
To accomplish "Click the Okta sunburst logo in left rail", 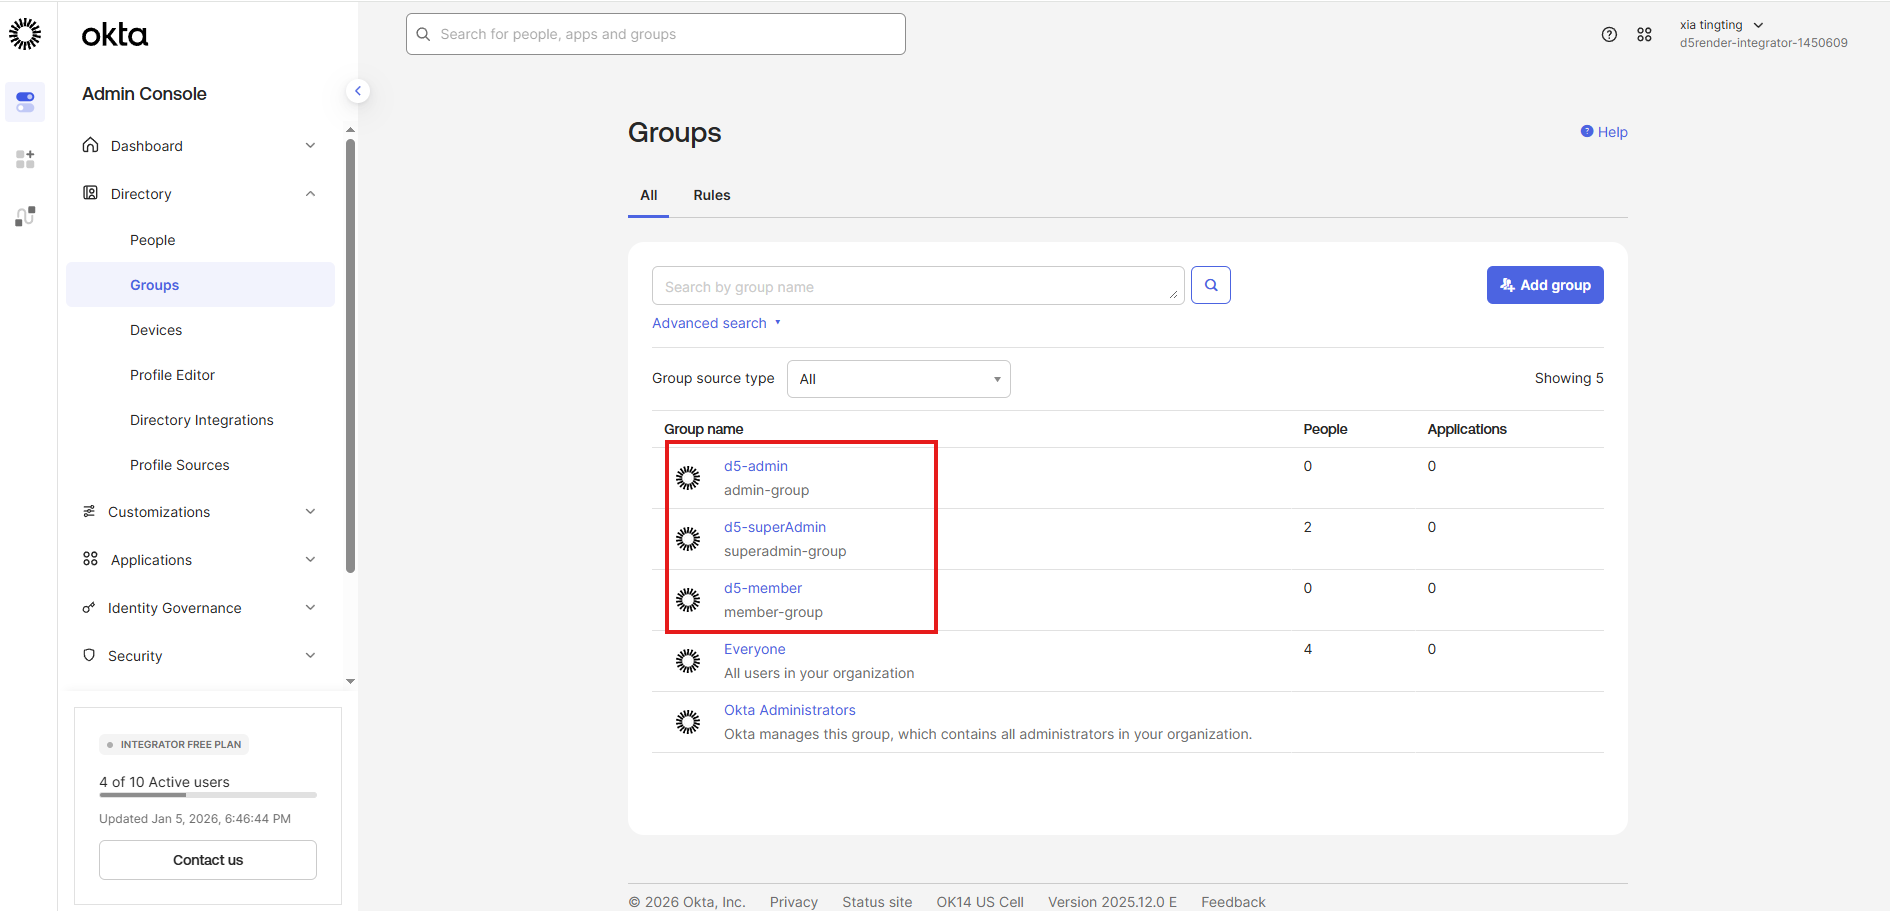I will pos(25,34).
